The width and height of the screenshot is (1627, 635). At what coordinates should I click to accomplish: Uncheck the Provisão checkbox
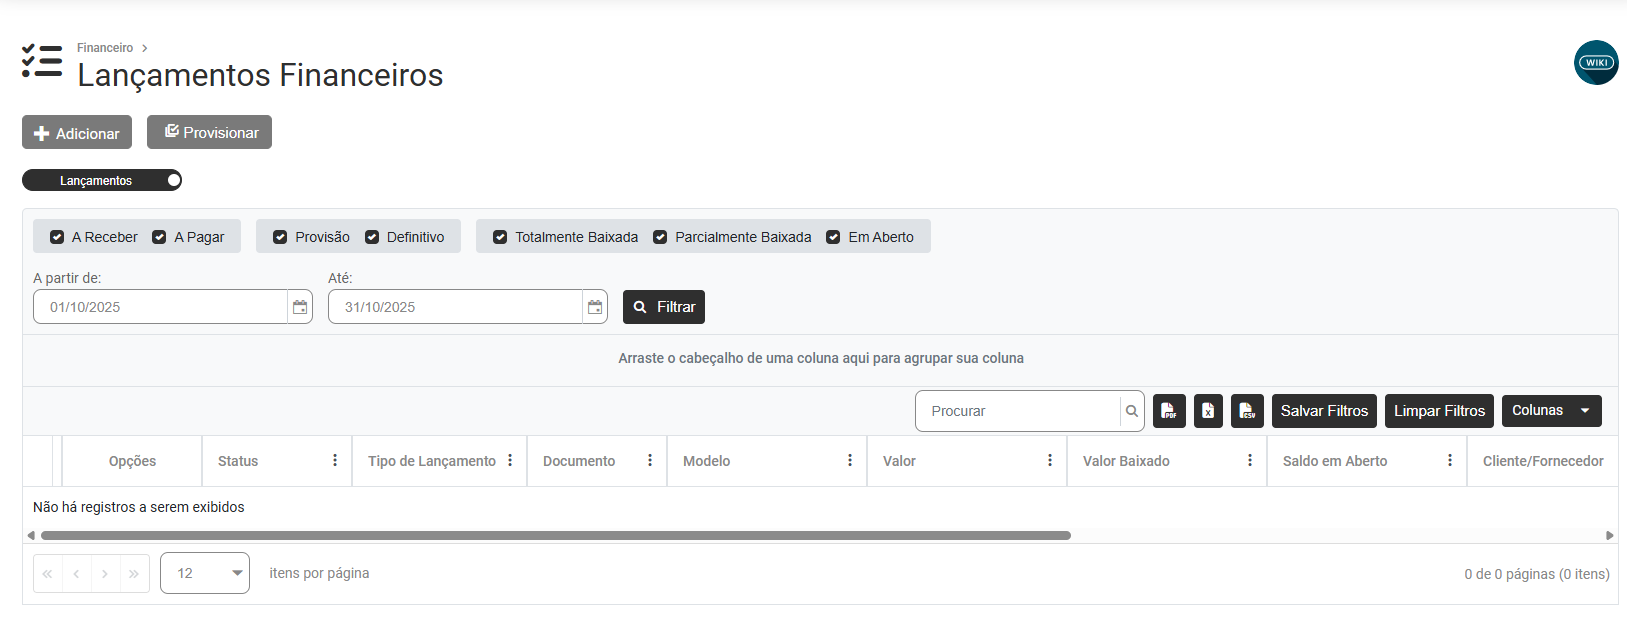coord(280,237)
